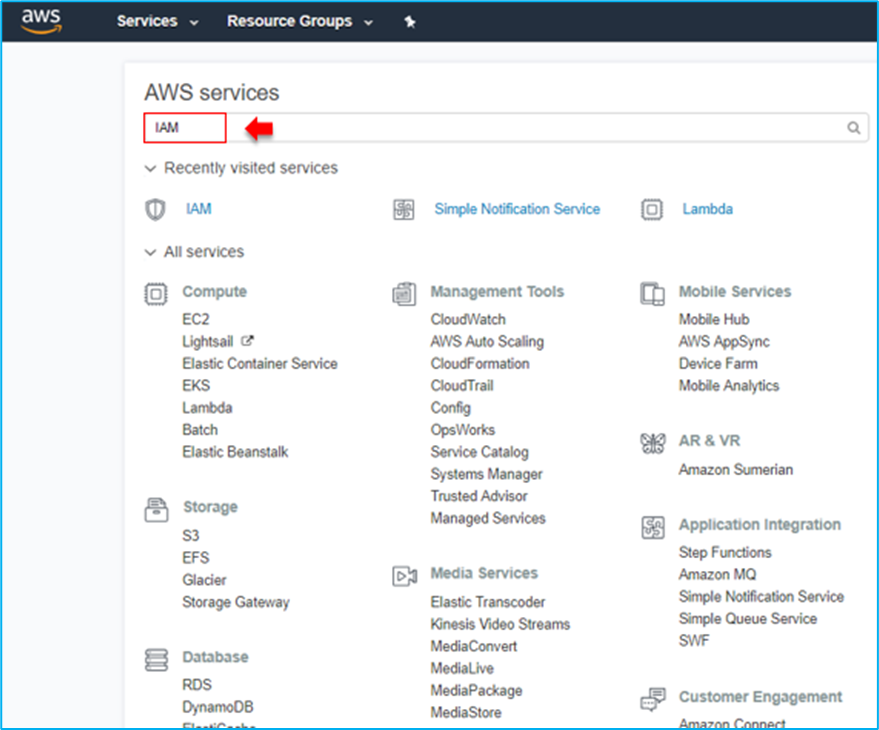Viewport: 879px width, 730px height.
Task: Open Lambda under Compute
Action: (x=207, y=408)
